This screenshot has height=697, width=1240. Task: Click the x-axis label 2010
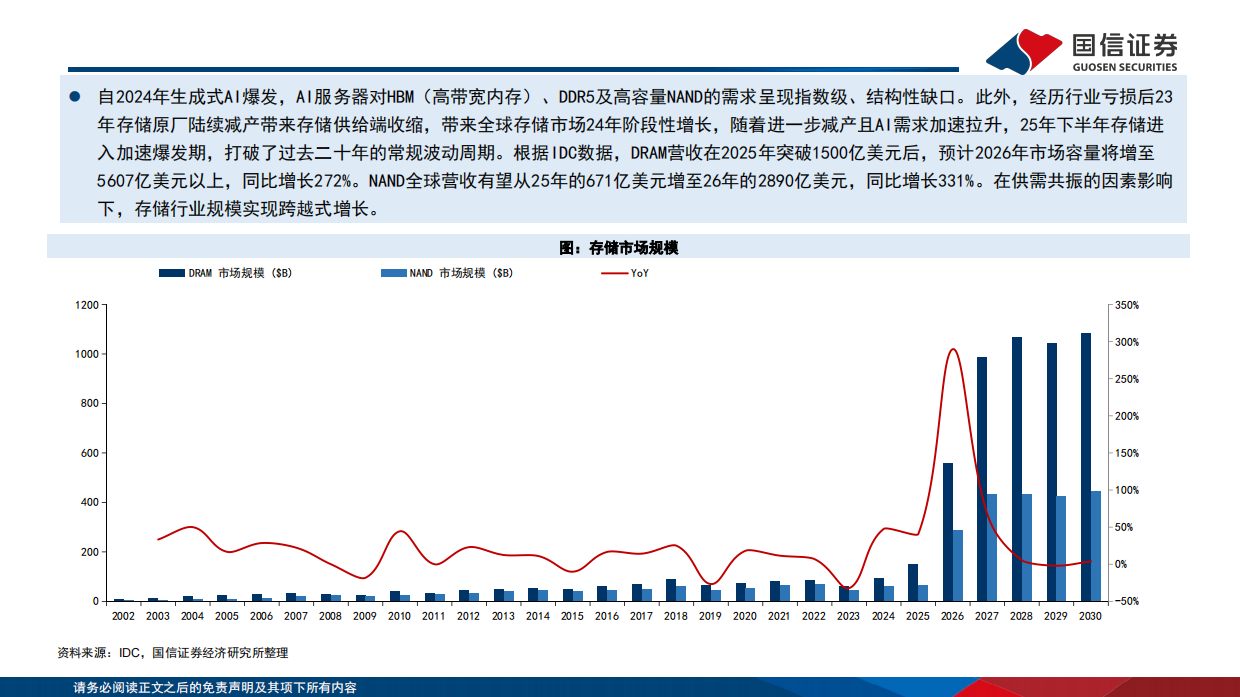point(400,616)
